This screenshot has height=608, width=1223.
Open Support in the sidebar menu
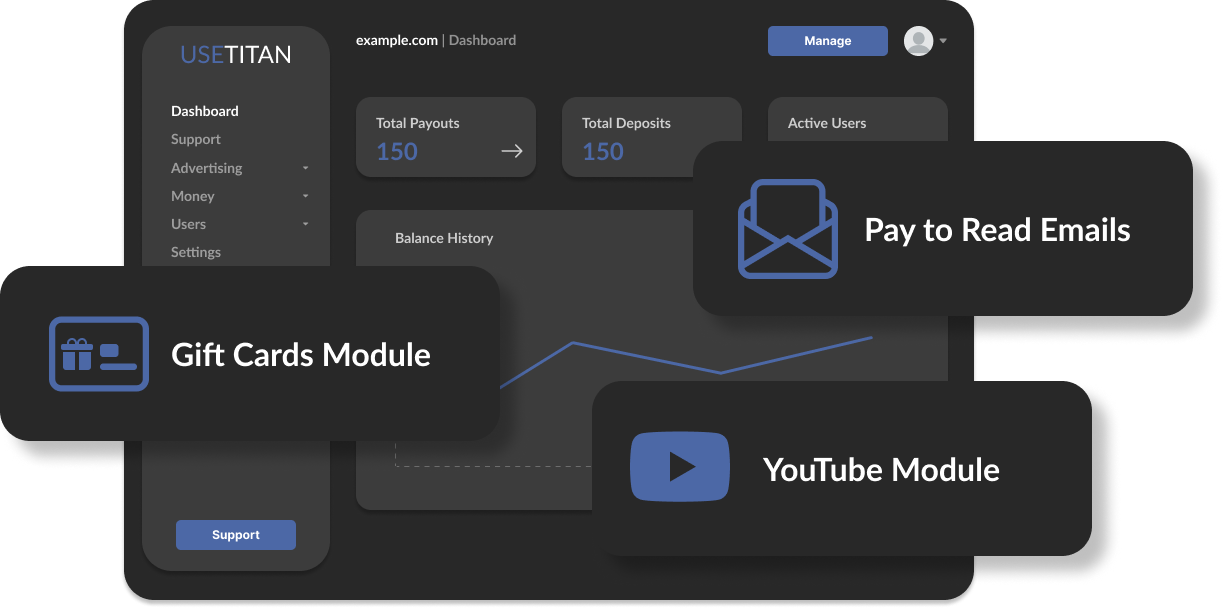click(196, 139)
